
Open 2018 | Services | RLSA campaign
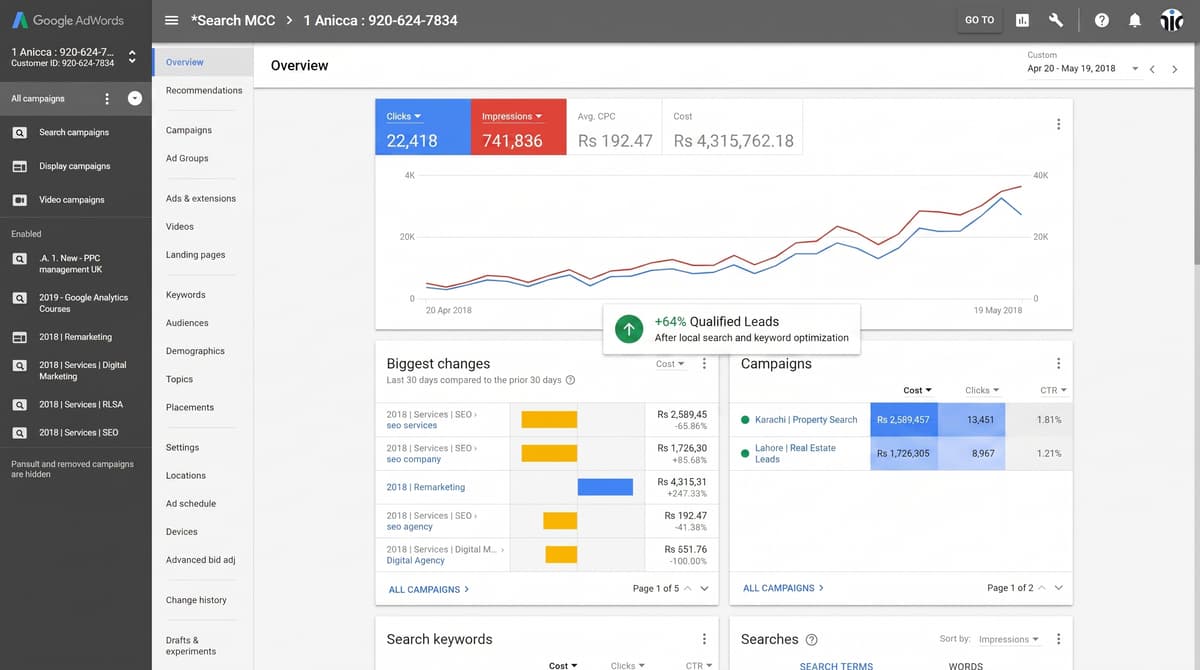81,404
